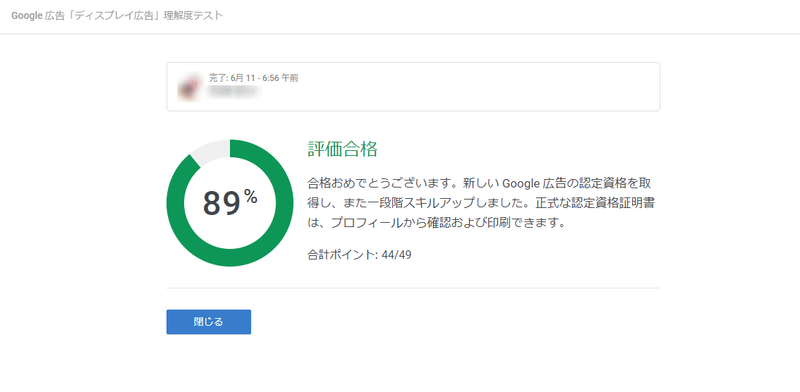Click the blurred profile avatar thumbnail
Image resolution: width=800 pixels, height=392 pixels.
click(x=190, y=87)
